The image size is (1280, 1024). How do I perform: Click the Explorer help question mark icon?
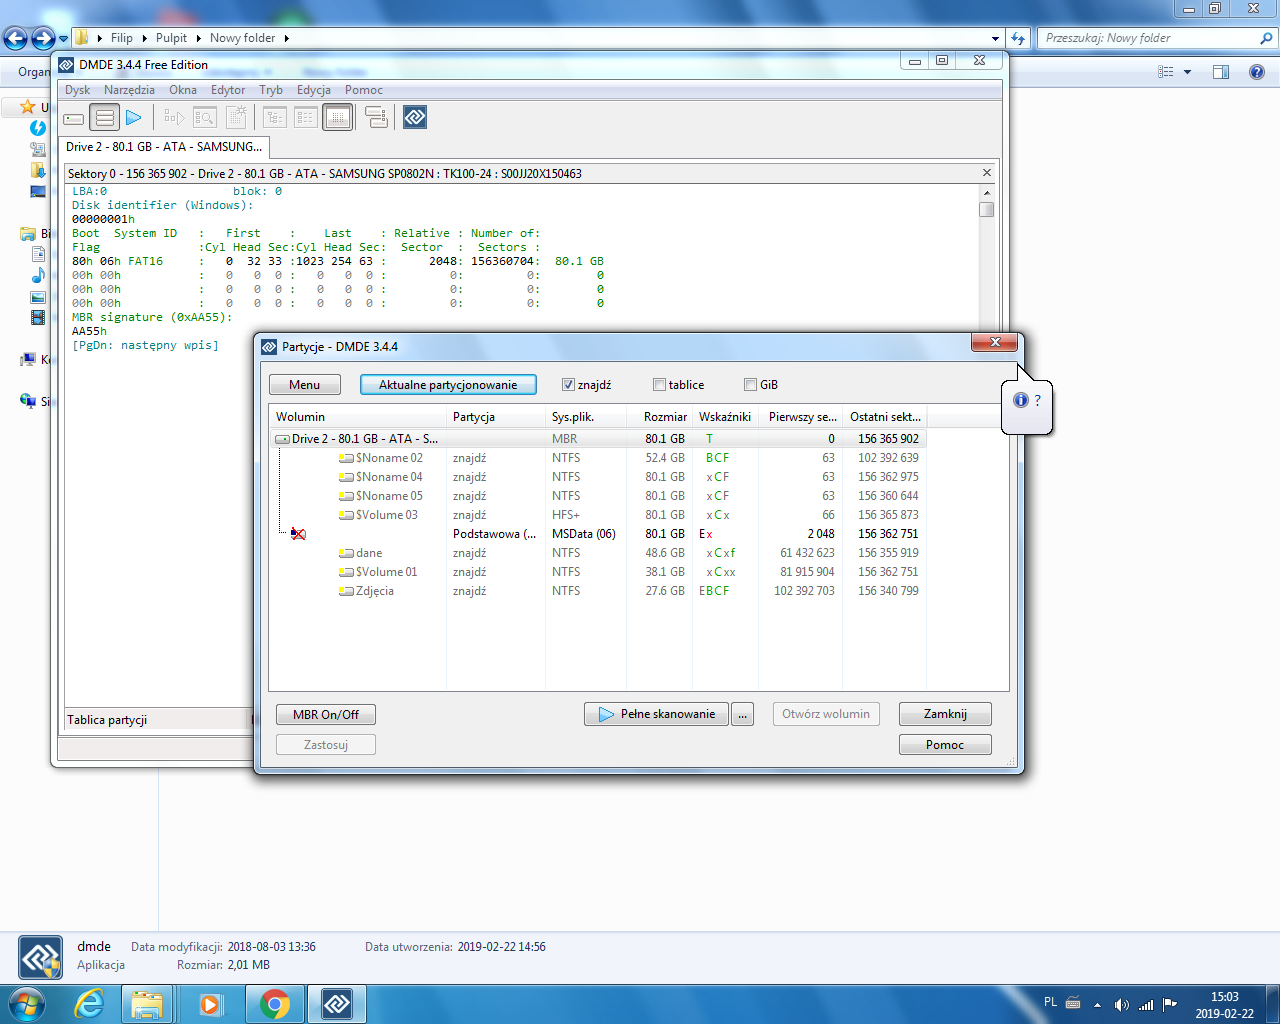(1257, 72)
